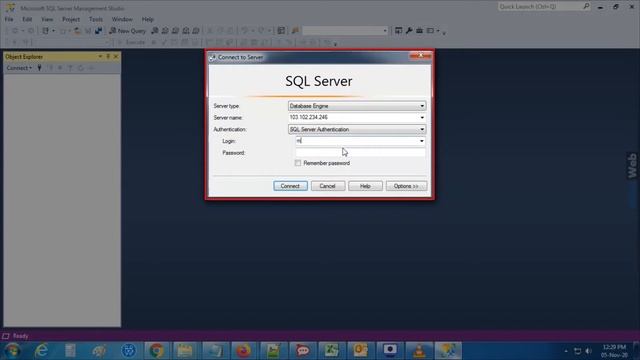Open the Windows Start button
640x360 pixels.
pos(12,350)
